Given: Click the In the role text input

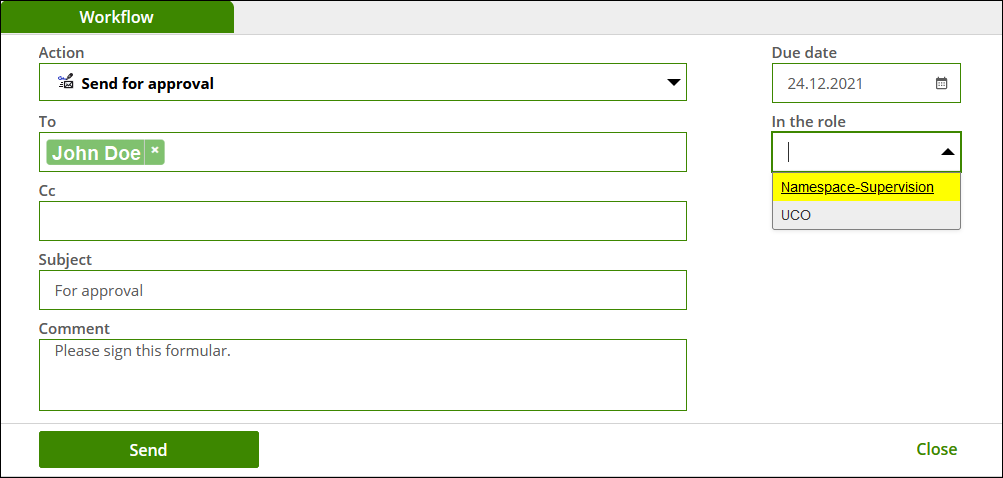Looking at the screenshot, I should coord(857,152).
